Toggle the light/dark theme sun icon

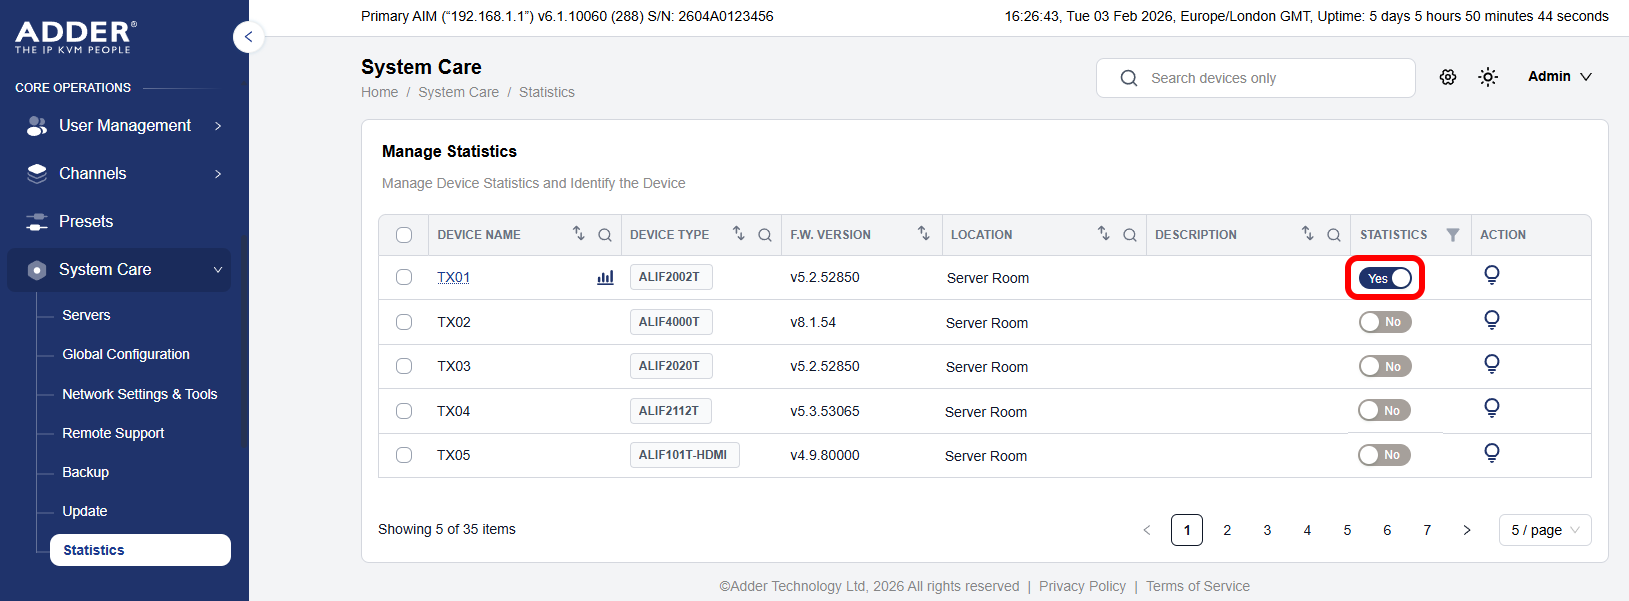(x=1487, y=77)
